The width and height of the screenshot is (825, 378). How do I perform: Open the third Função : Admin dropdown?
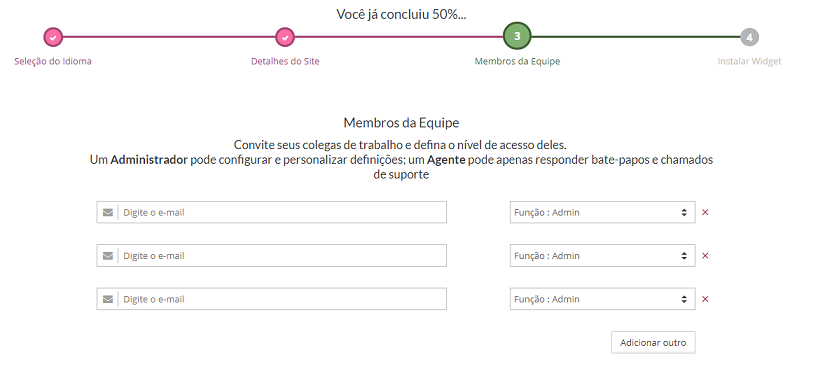(x=602, y=299)
